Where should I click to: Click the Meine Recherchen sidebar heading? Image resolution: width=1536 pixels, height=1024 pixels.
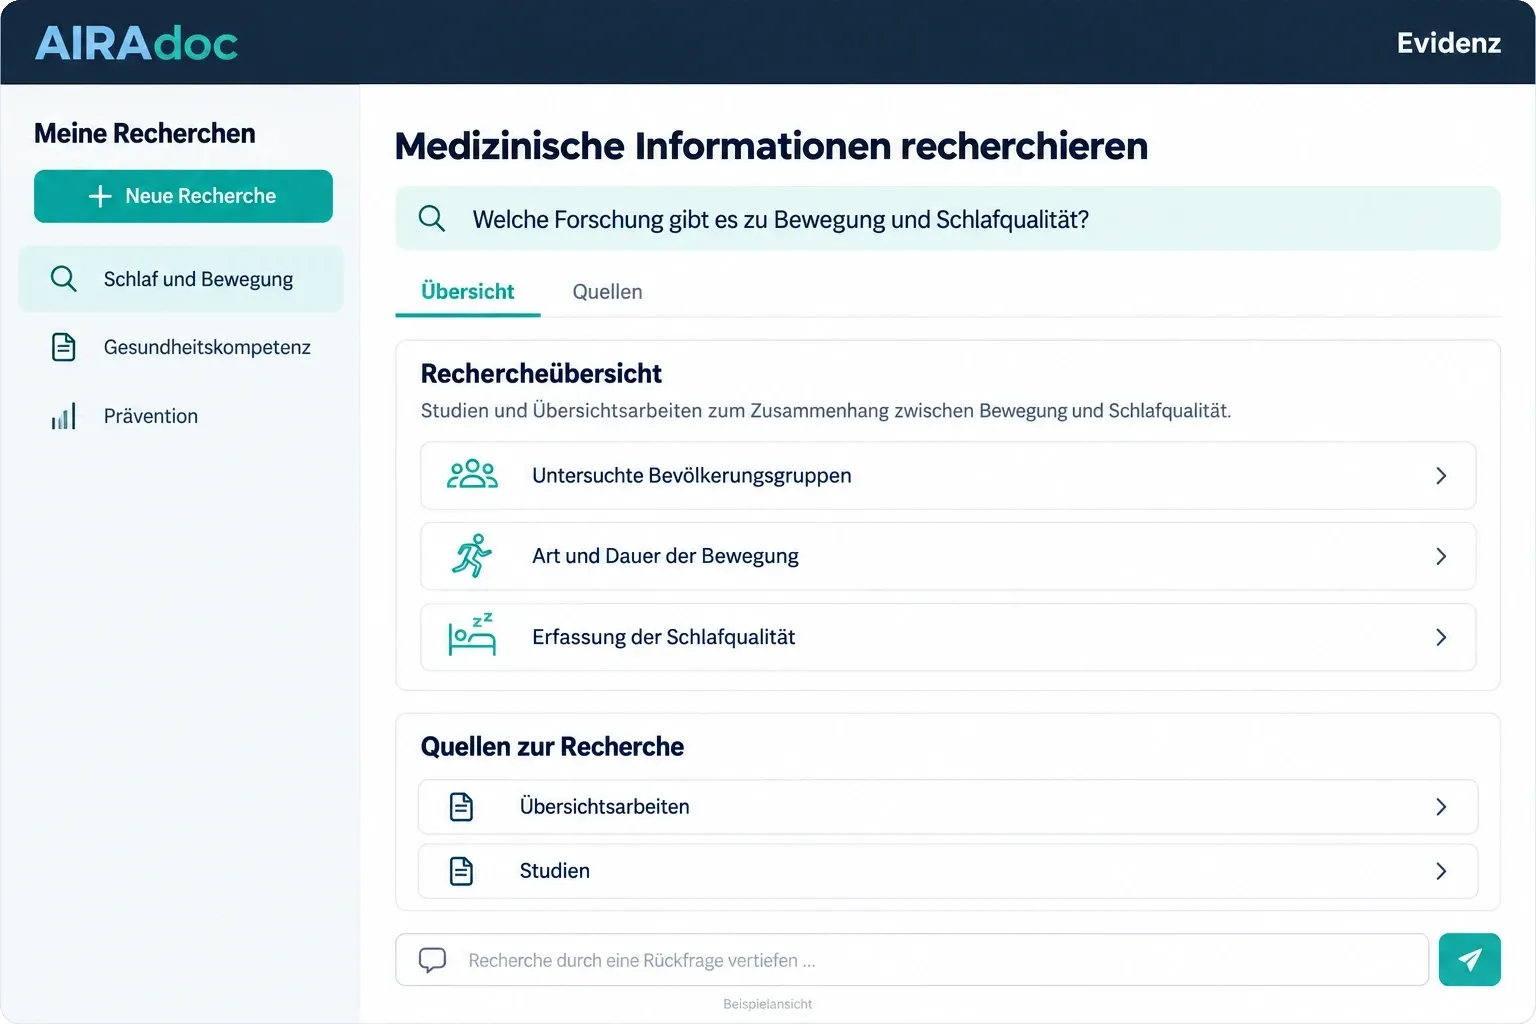(x=145, y=133)
